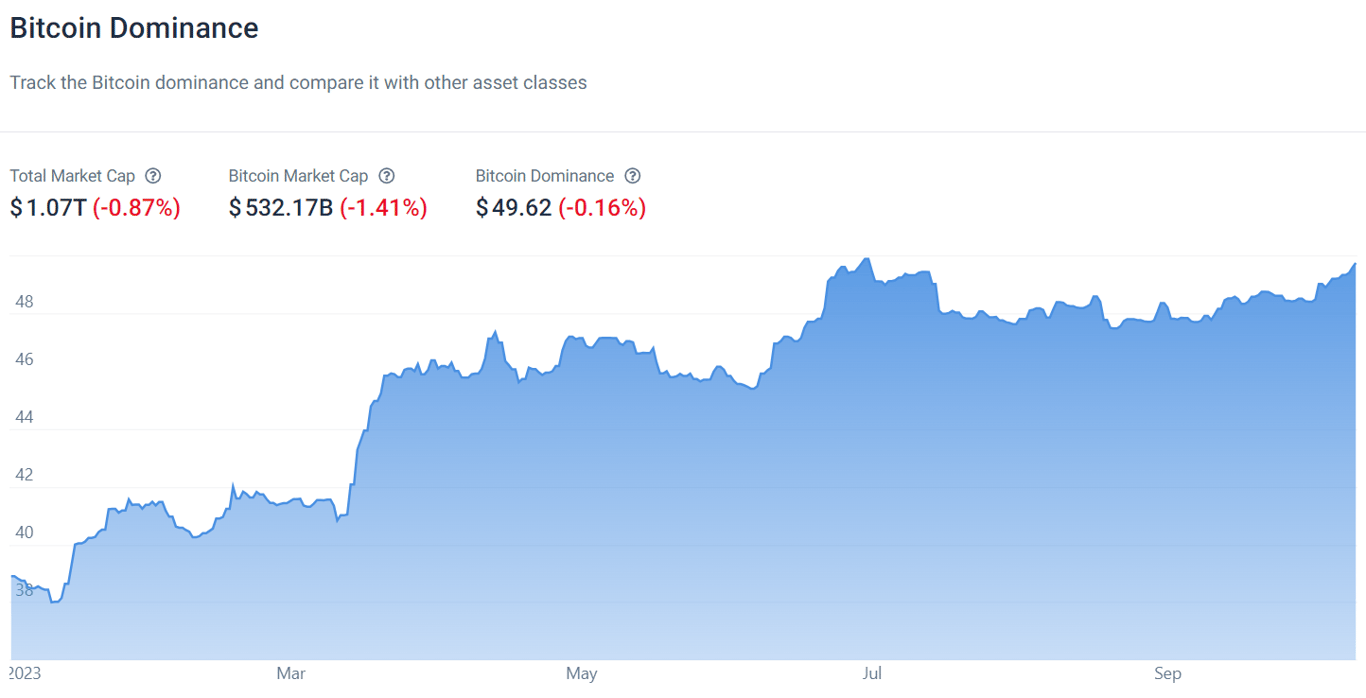This screenshot has height=698, width=1366.
Task: Click the red -1.41% change figure
Action: click(x=384, y=208)
